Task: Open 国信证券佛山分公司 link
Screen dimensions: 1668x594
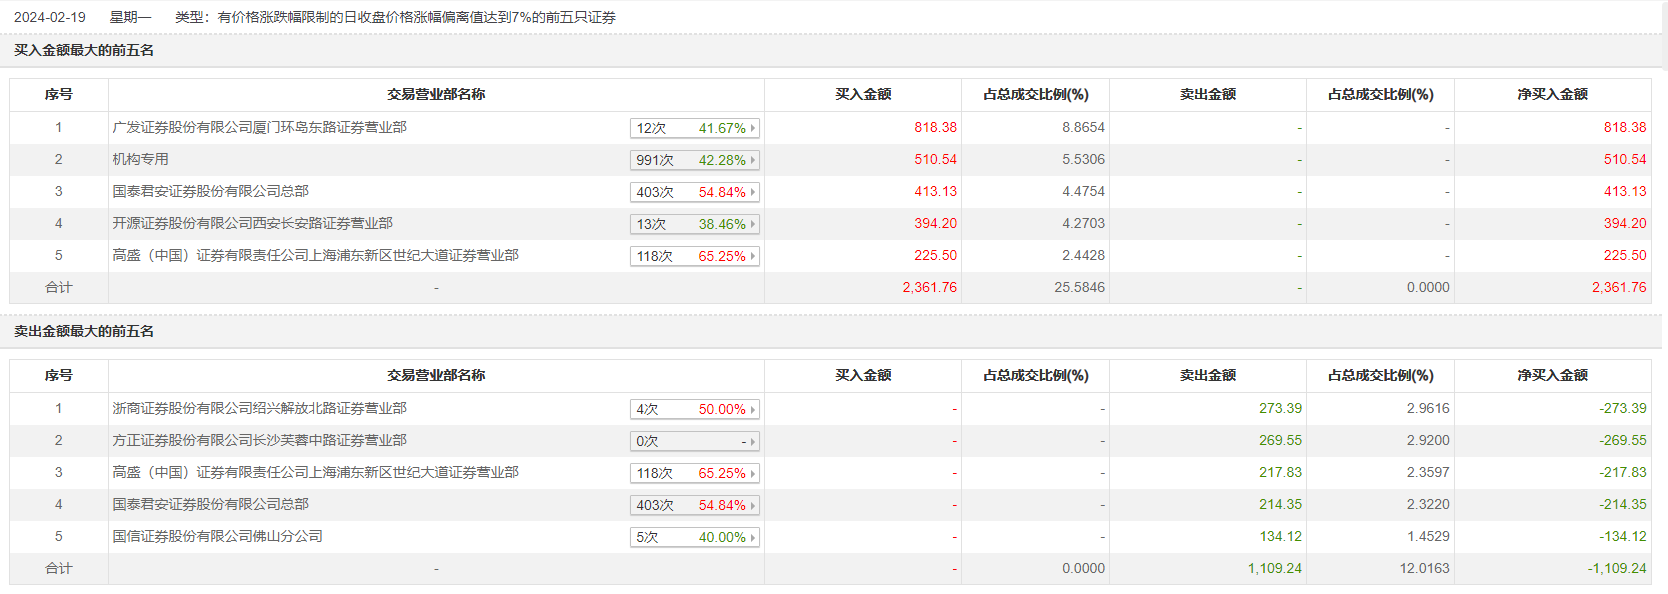Action: [217, 536]
